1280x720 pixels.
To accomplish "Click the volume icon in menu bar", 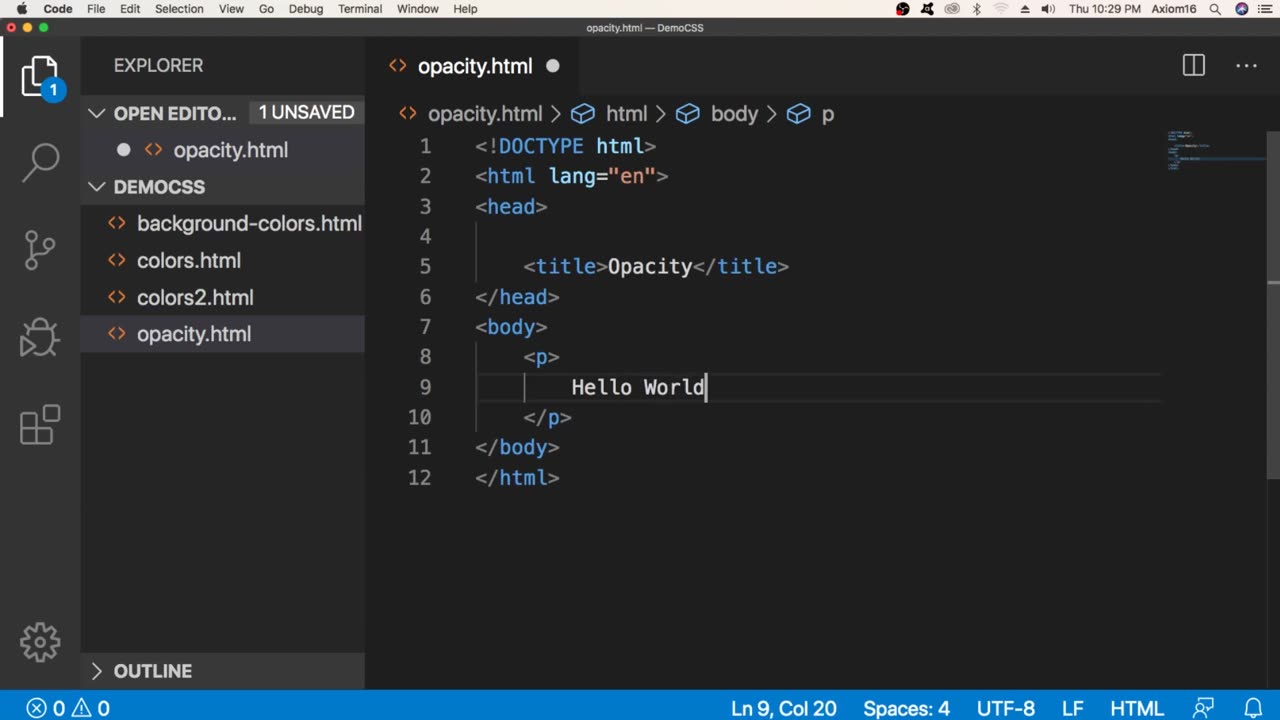I will 1047,9.
